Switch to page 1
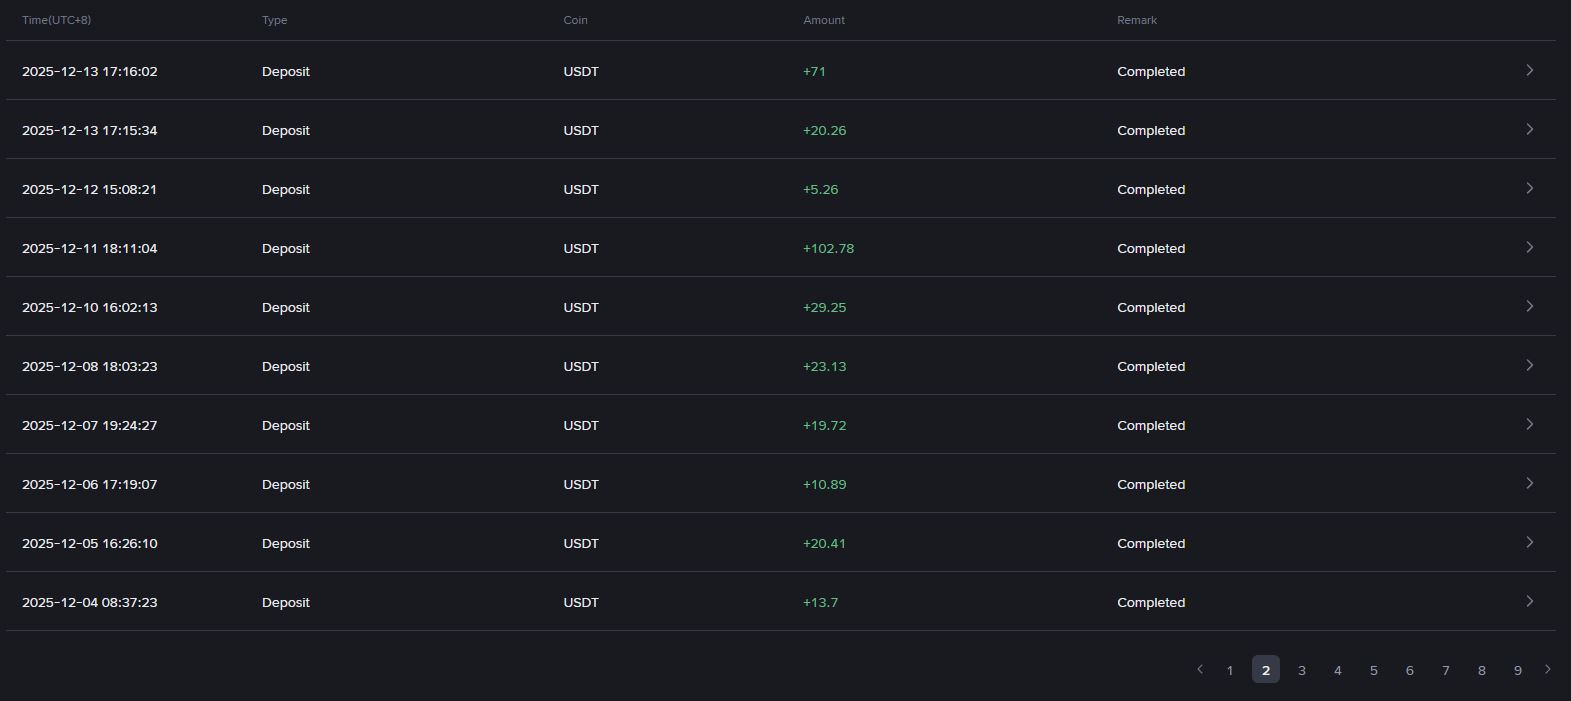Viewport: 1571px width, 701px height. [x=1230, y=670]
